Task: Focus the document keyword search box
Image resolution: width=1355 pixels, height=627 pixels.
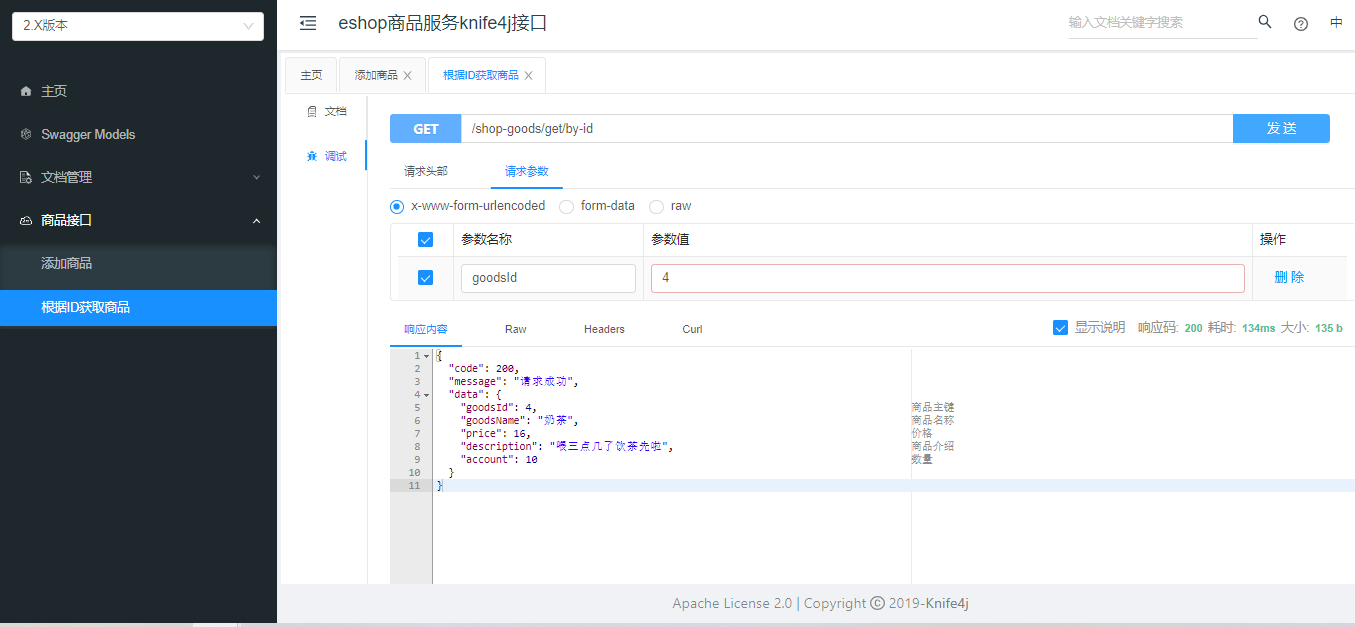Action: pyautogui.click(x=1162, y=22)
